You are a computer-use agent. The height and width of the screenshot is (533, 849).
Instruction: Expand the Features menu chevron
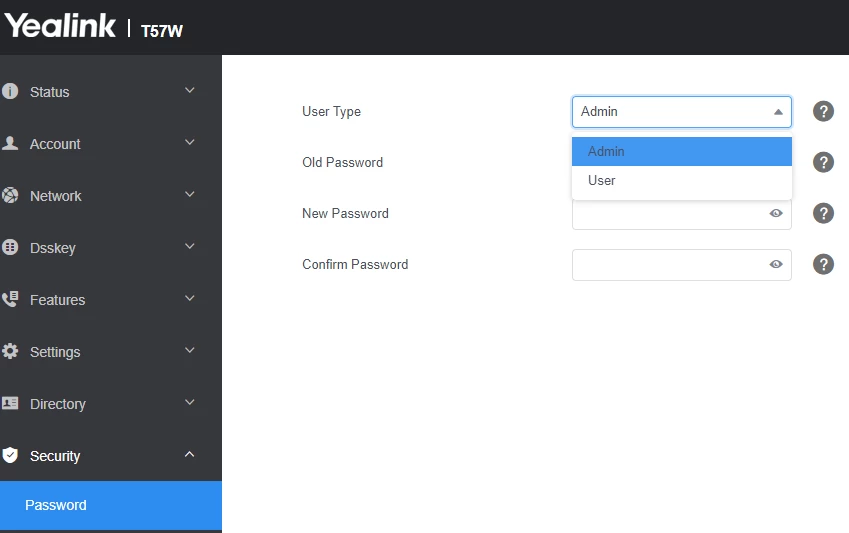pos(190,298)
